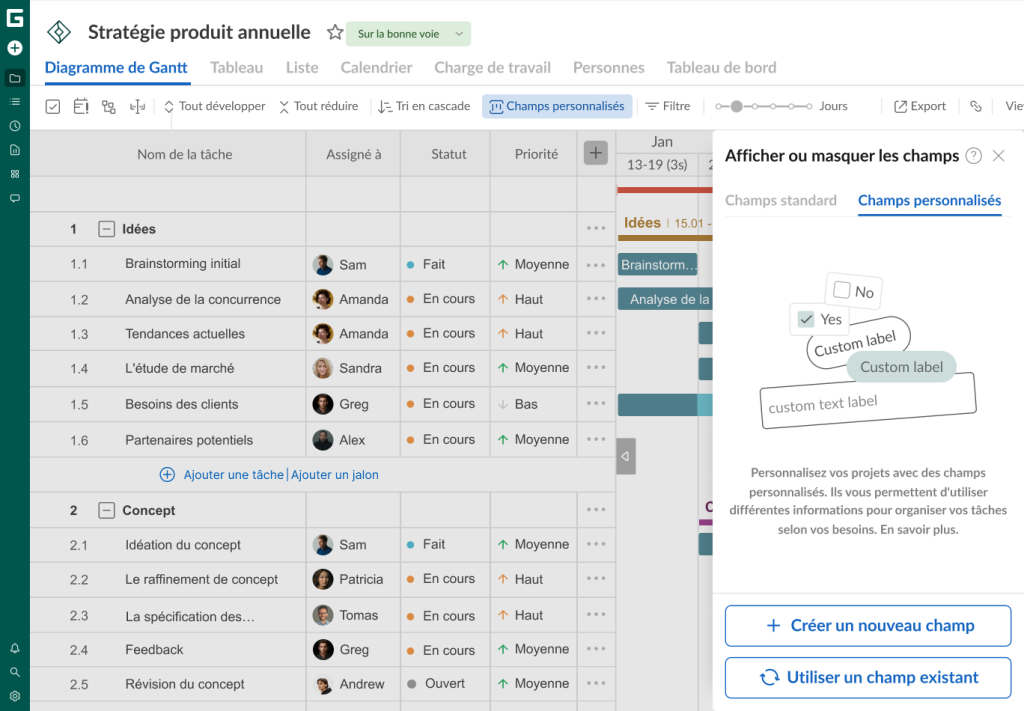Click the Analyse de la task bar in Gantt
Viewport: 1024px width, 711px height.
click(x=665, y=299)
